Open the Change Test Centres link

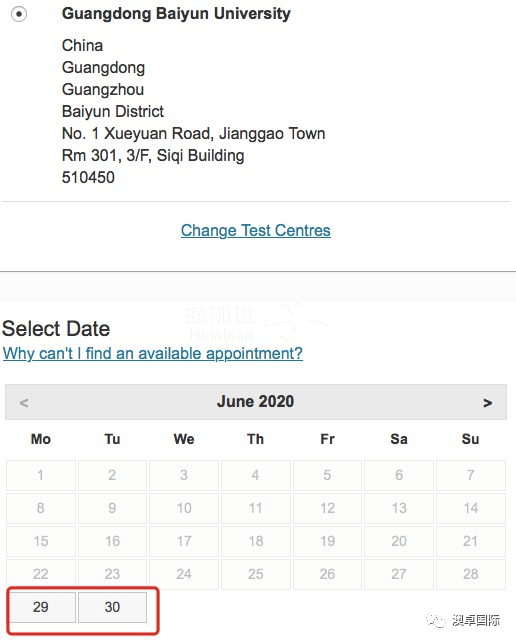coord(256,230)
